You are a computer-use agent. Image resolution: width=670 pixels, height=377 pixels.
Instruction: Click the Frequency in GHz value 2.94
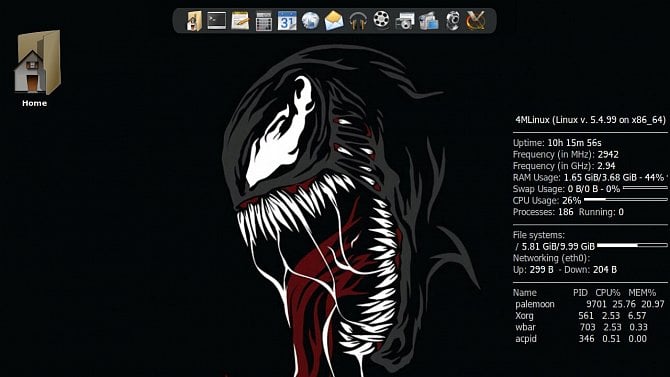tap(606, 166)
